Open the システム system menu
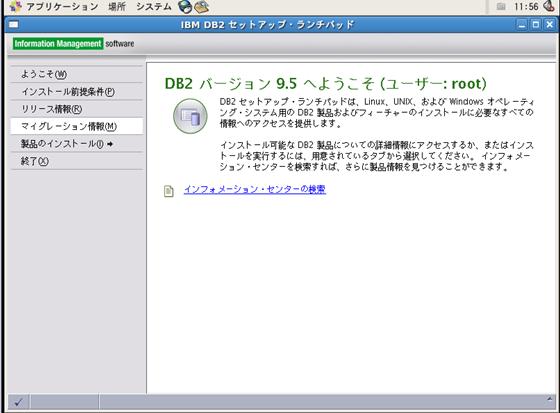 154,6
